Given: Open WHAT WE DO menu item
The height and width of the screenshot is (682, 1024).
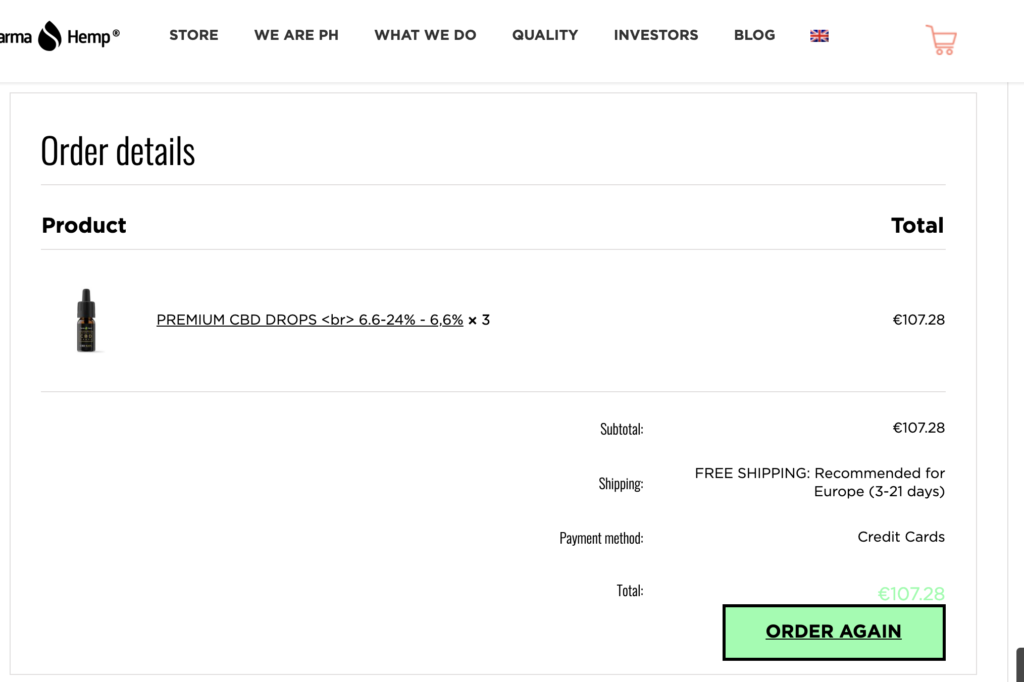Looking at the screenshot, I should click(x=425, y=35).
